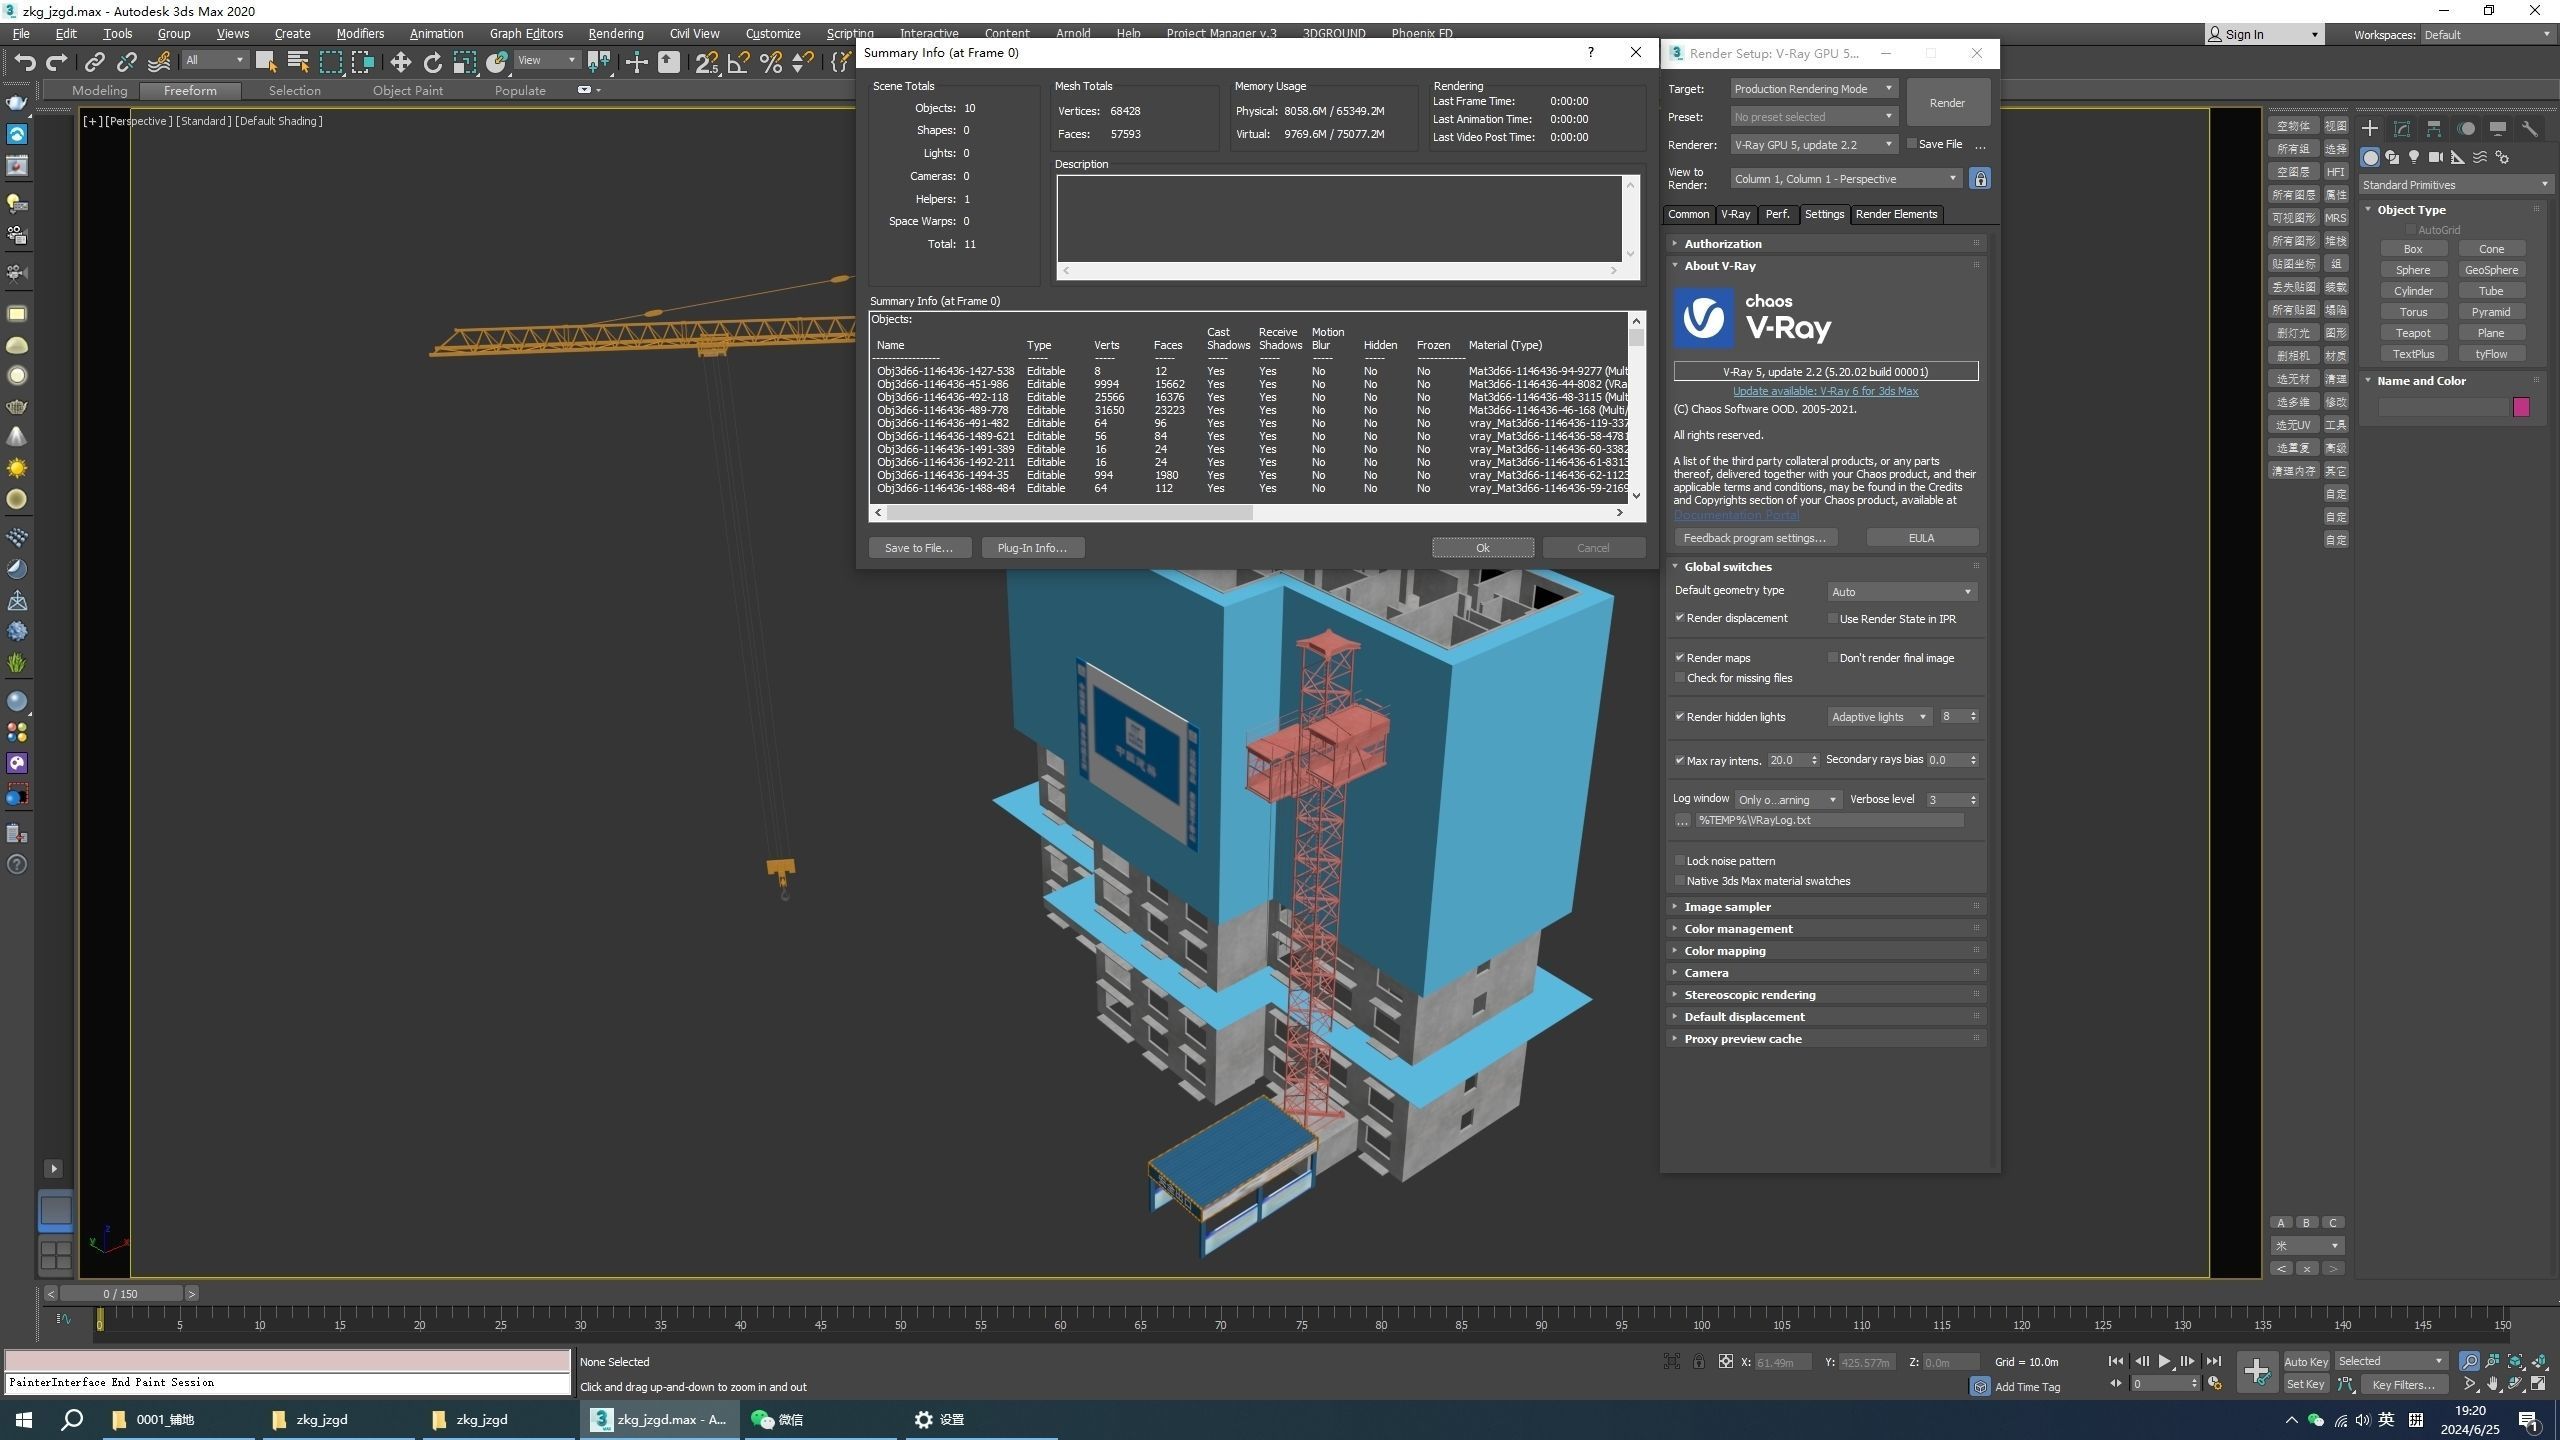
Task: Choose the Select by Name icon
Action: coord(297,62)
